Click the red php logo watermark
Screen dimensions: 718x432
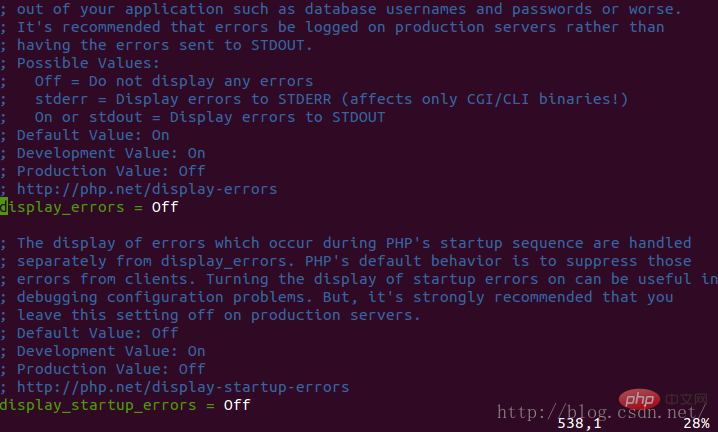639,400
